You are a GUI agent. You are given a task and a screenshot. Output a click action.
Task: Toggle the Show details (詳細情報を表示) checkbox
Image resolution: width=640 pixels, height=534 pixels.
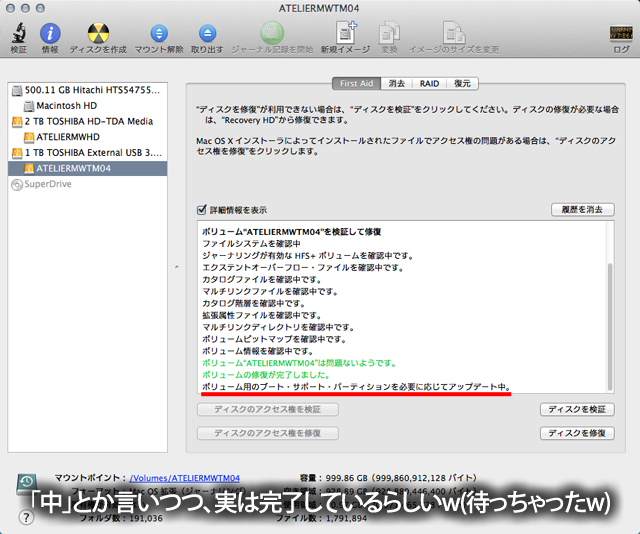click(x=202, y=210)
